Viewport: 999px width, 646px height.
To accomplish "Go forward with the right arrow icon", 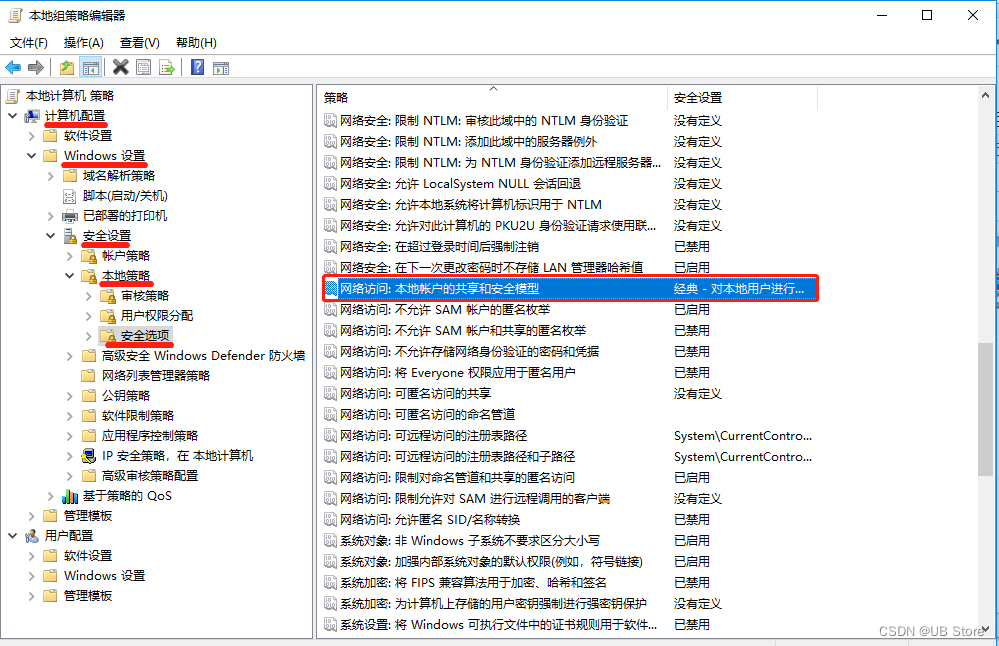I will pos(36,67).
